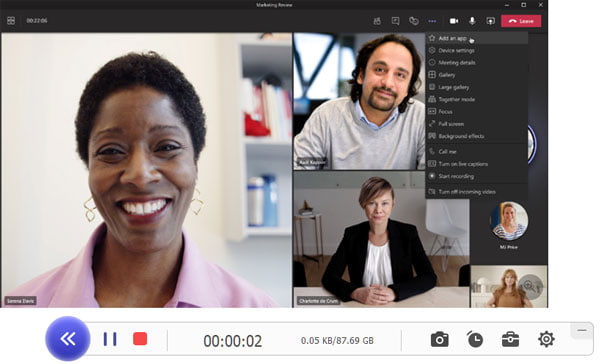600x364 pixels.
Task: Click the reactions icon in toolbar
Action: click(414, 21)
